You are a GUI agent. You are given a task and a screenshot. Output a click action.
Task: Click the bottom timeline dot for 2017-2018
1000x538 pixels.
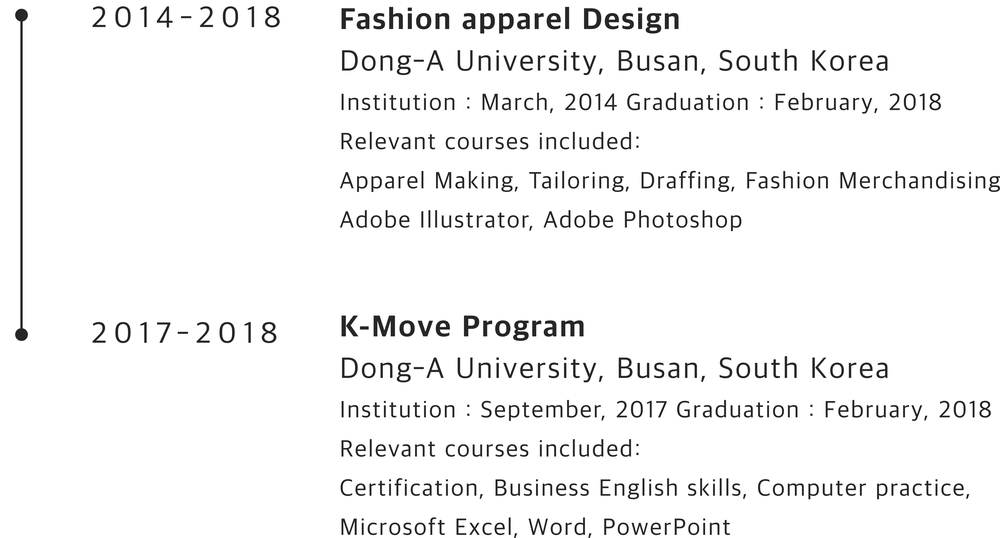(21, 334)
